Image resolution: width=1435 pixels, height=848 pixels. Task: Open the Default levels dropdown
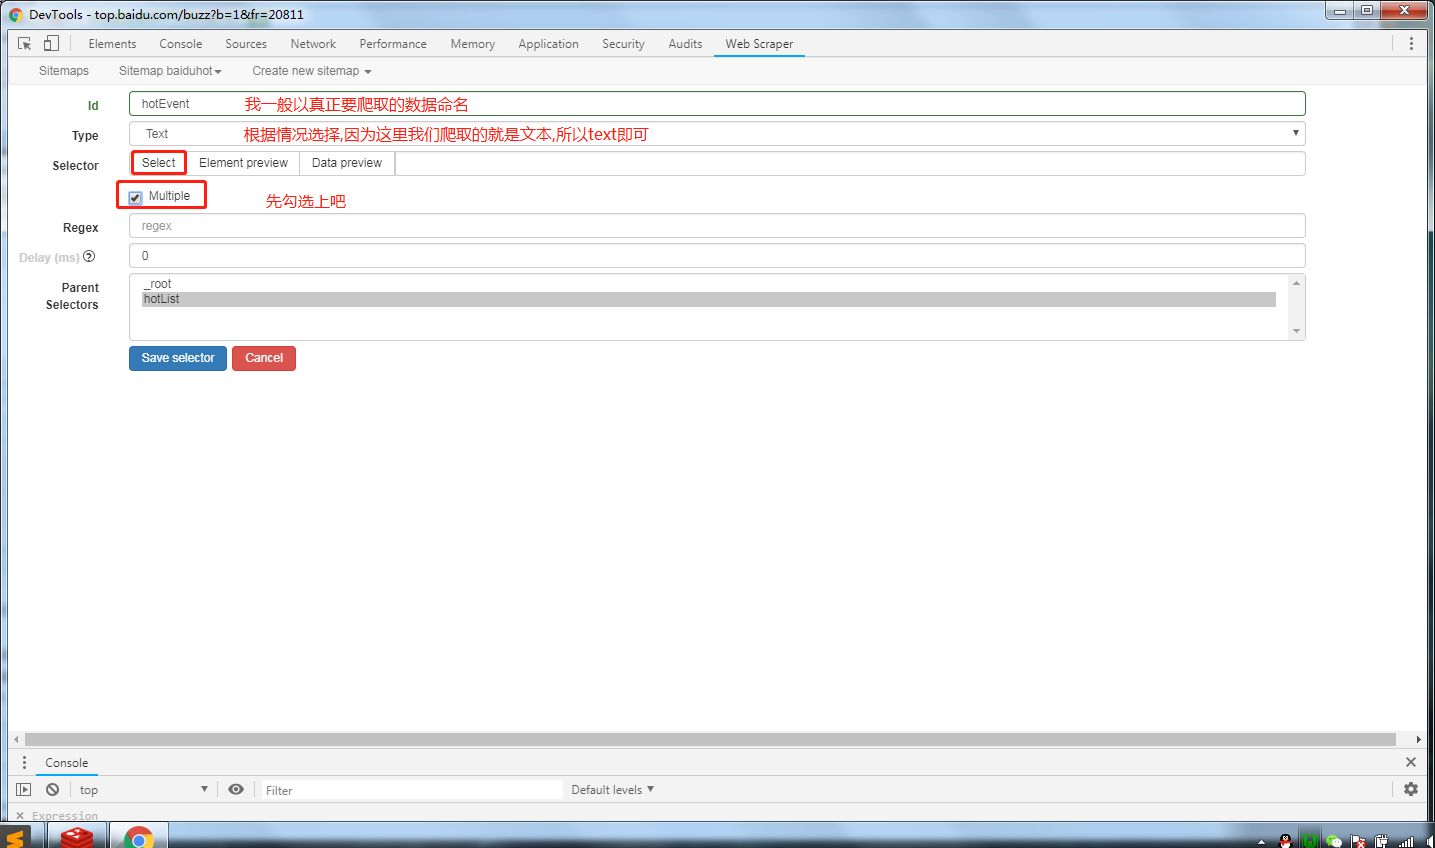pos(612,790)
